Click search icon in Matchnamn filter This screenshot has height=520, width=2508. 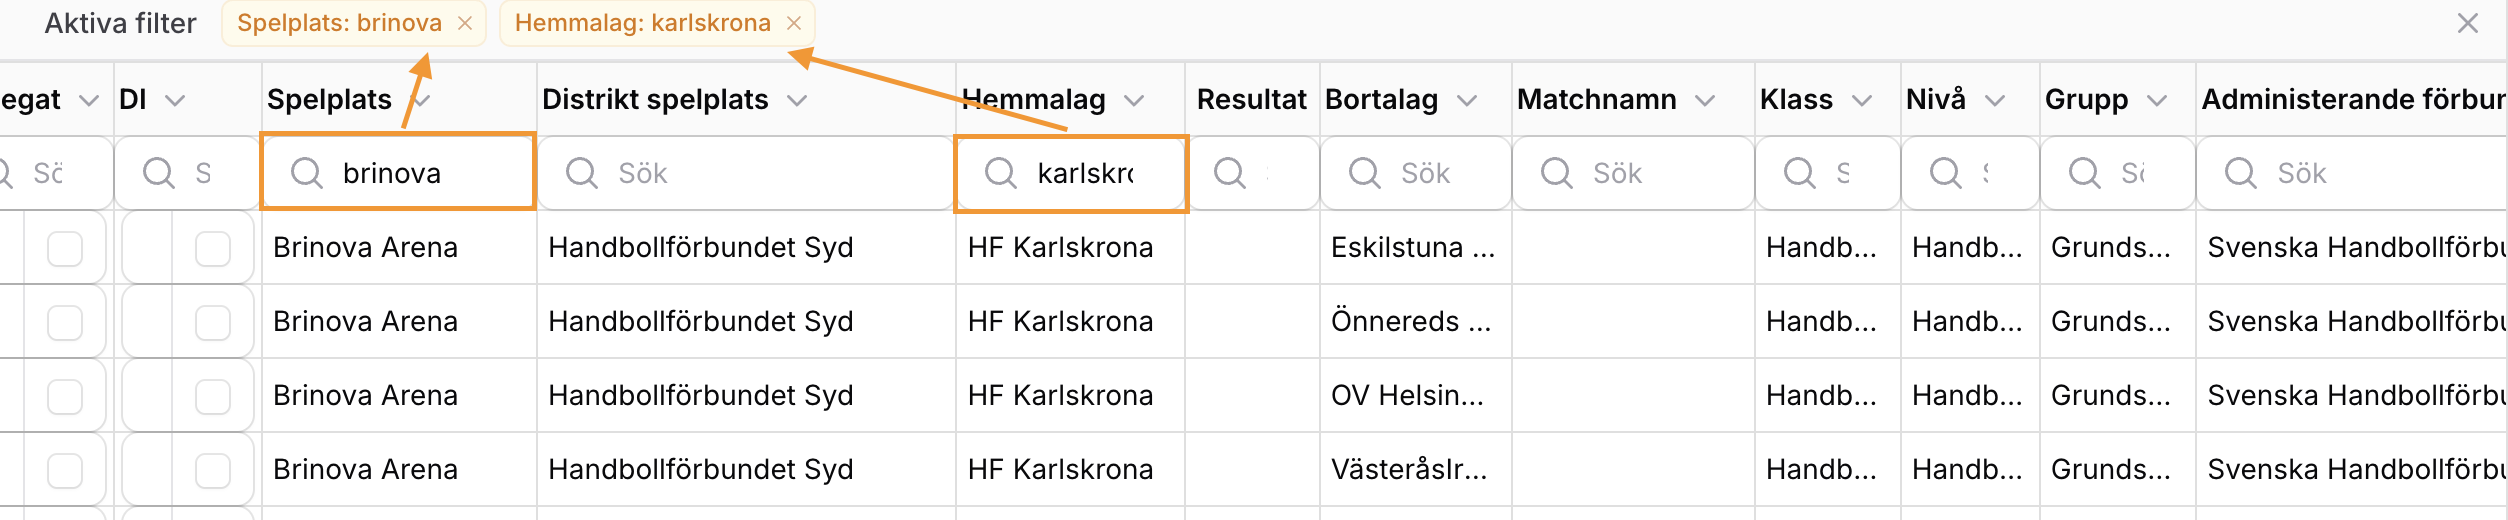click(x=1556, y=173)
